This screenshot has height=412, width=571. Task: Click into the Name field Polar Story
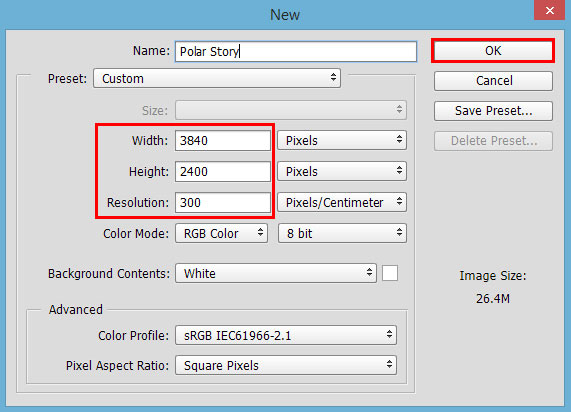296,51
